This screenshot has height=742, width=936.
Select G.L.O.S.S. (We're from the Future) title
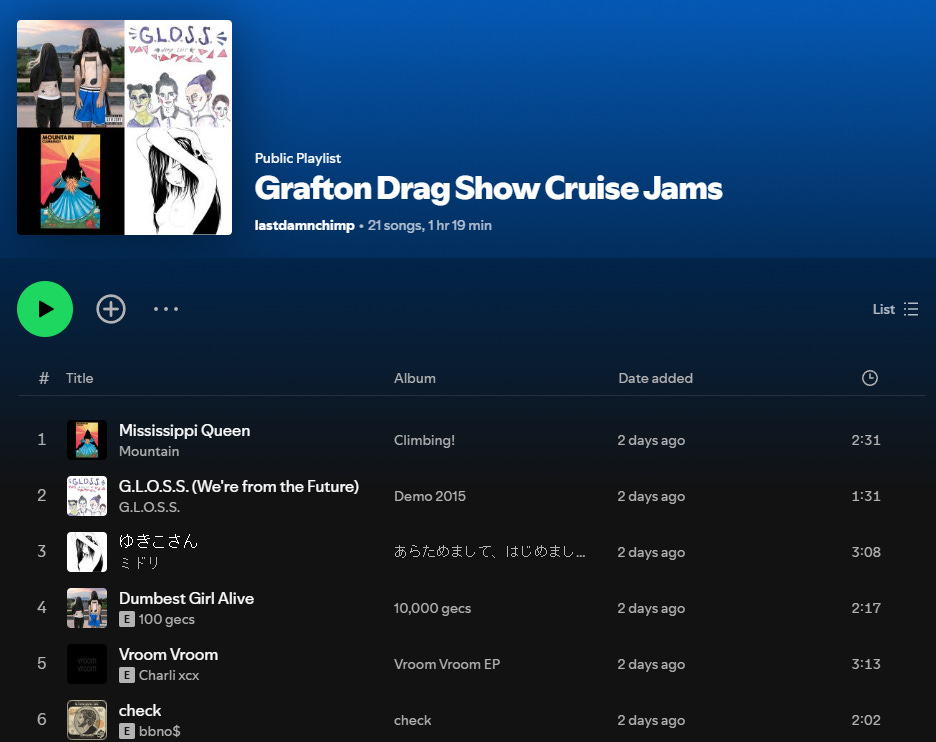pyautogui.click(x=239, y=487)
